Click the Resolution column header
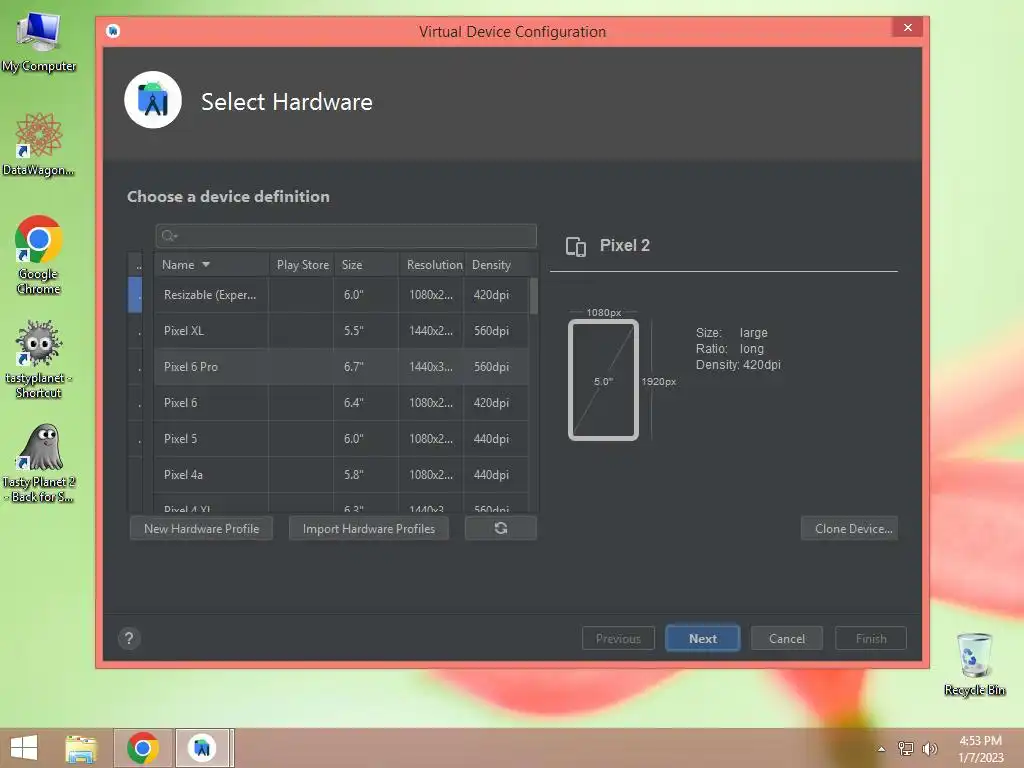Viewport: 1024px width, 768px height. pos(432,264)
